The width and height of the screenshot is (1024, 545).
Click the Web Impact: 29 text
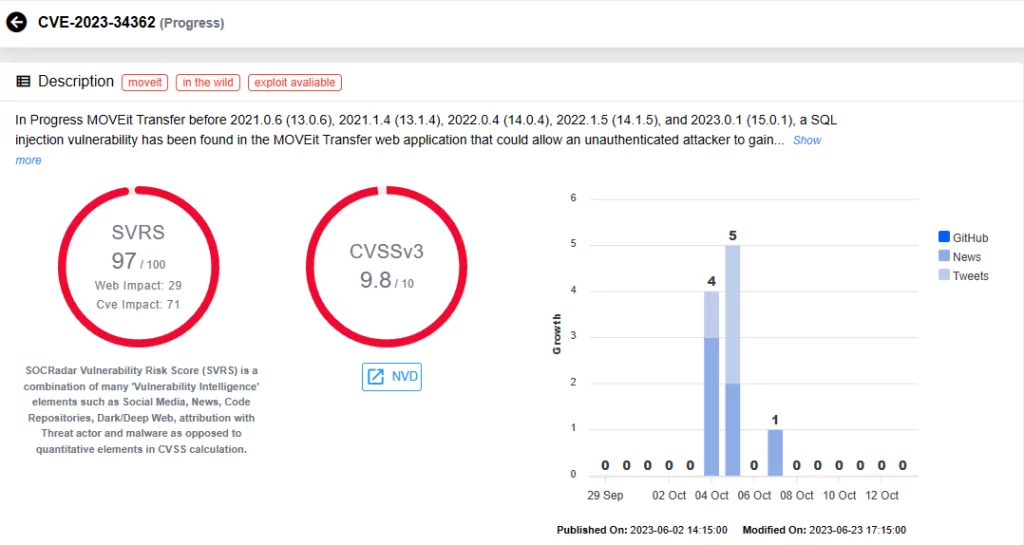point(138,285)
